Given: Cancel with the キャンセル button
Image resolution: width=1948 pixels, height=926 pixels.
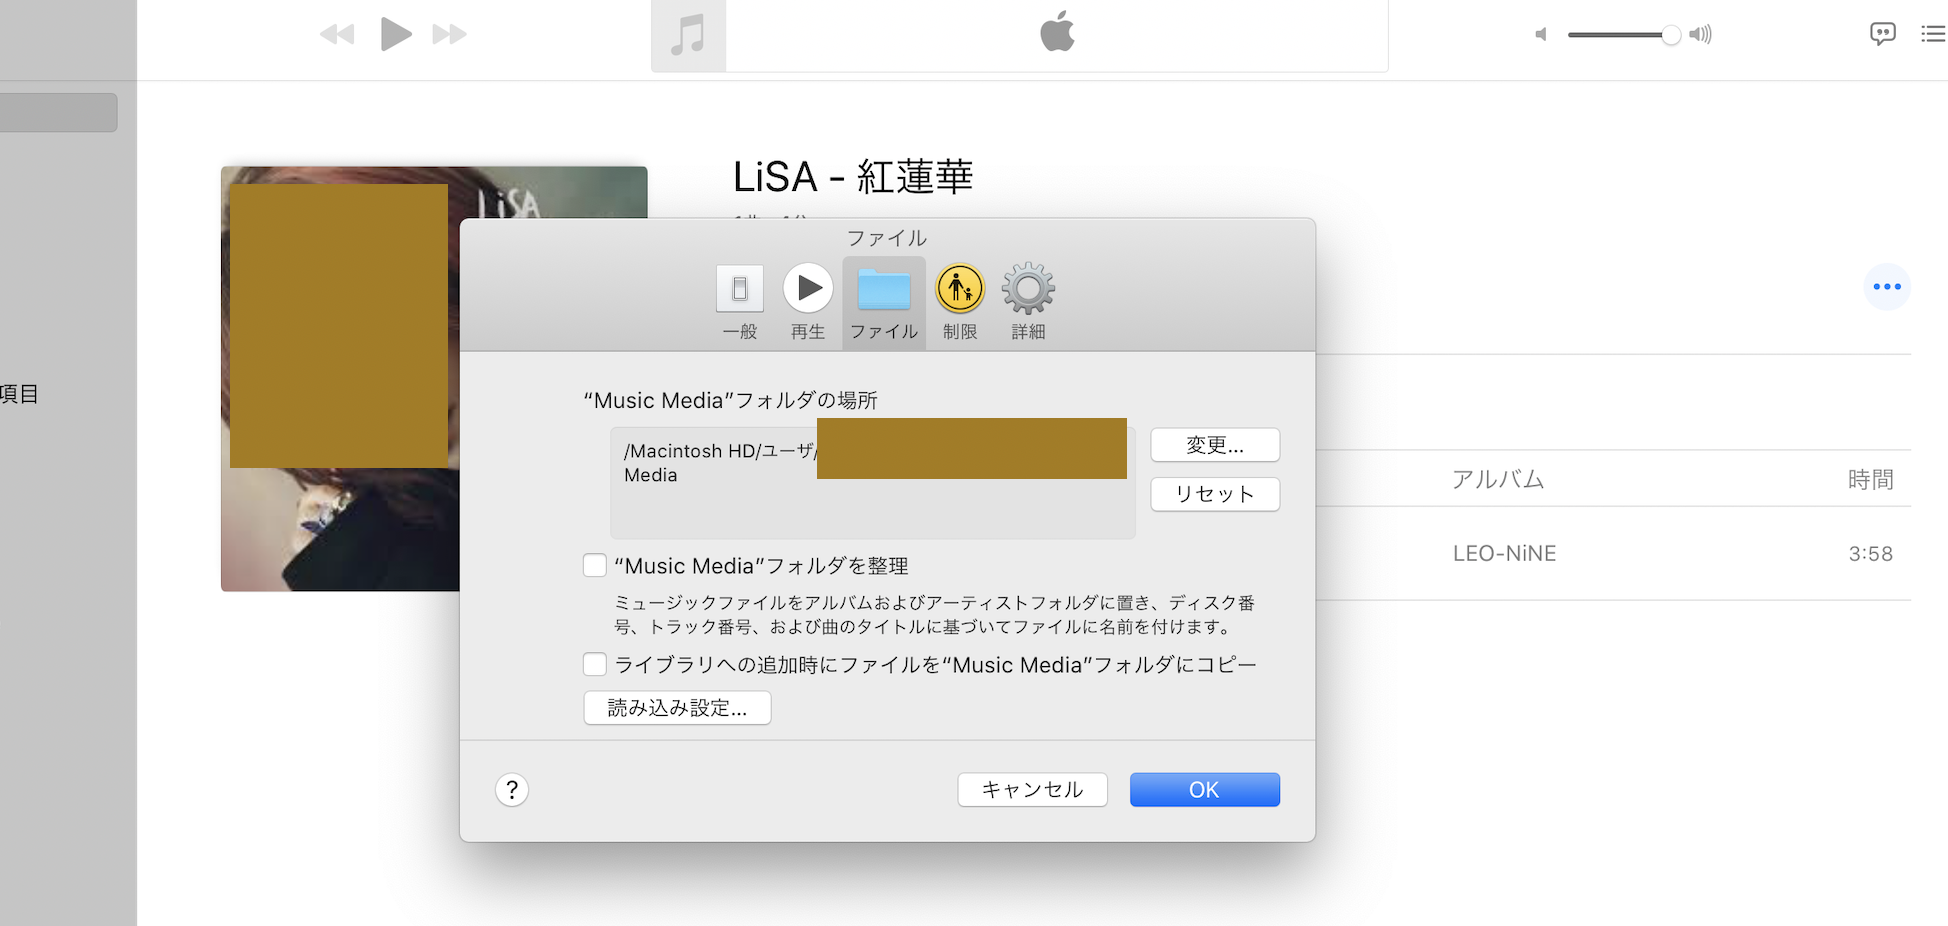Looking at the screenshot, I should pos(1033,790).
